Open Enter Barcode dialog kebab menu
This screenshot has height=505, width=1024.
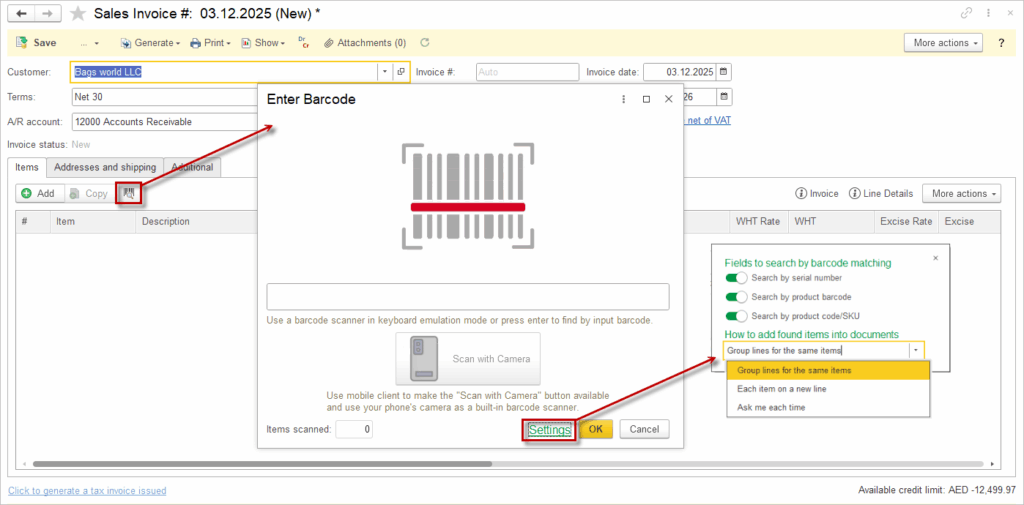[x=623, y=100]
